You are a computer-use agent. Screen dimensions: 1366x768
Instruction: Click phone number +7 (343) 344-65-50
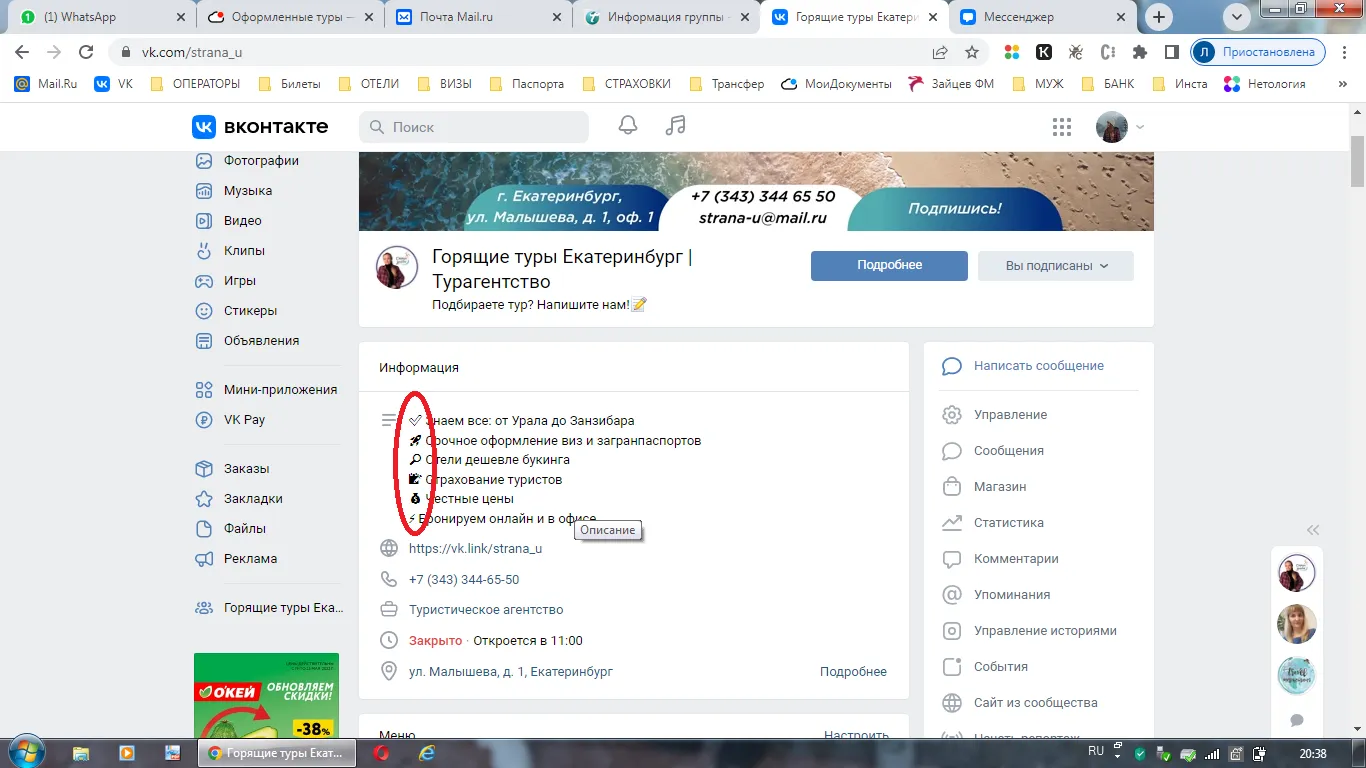(x=464, y=580)
